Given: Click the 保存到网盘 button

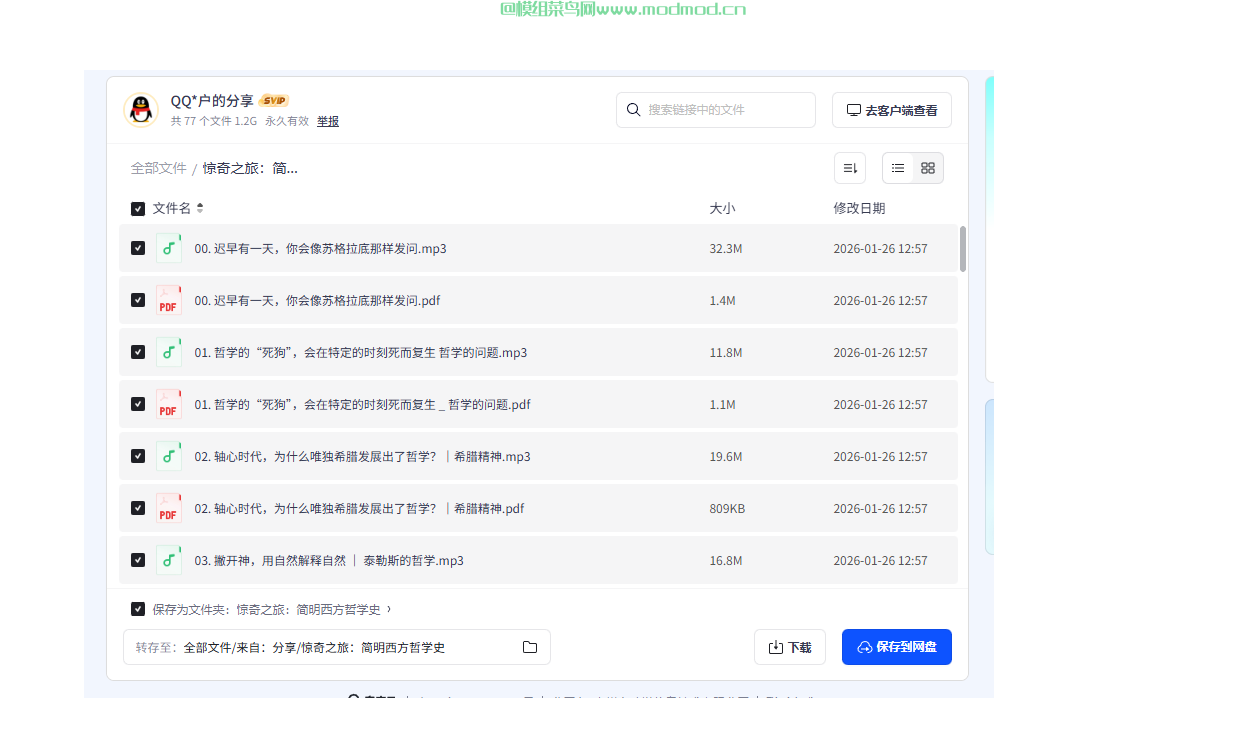Looking at the screenshot, I should click(x=896, y=647).
